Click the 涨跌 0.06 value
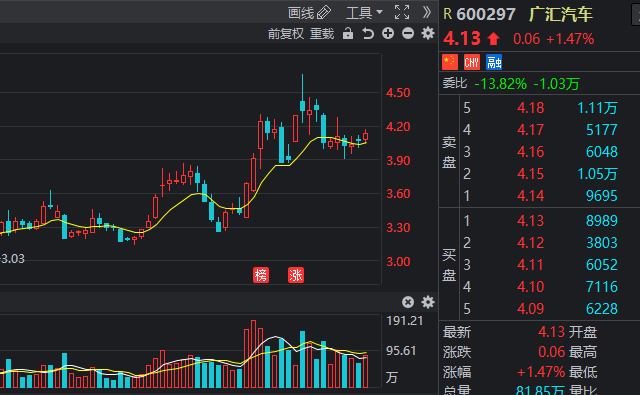Screen dimensions: 640x395 click(551, 352)
